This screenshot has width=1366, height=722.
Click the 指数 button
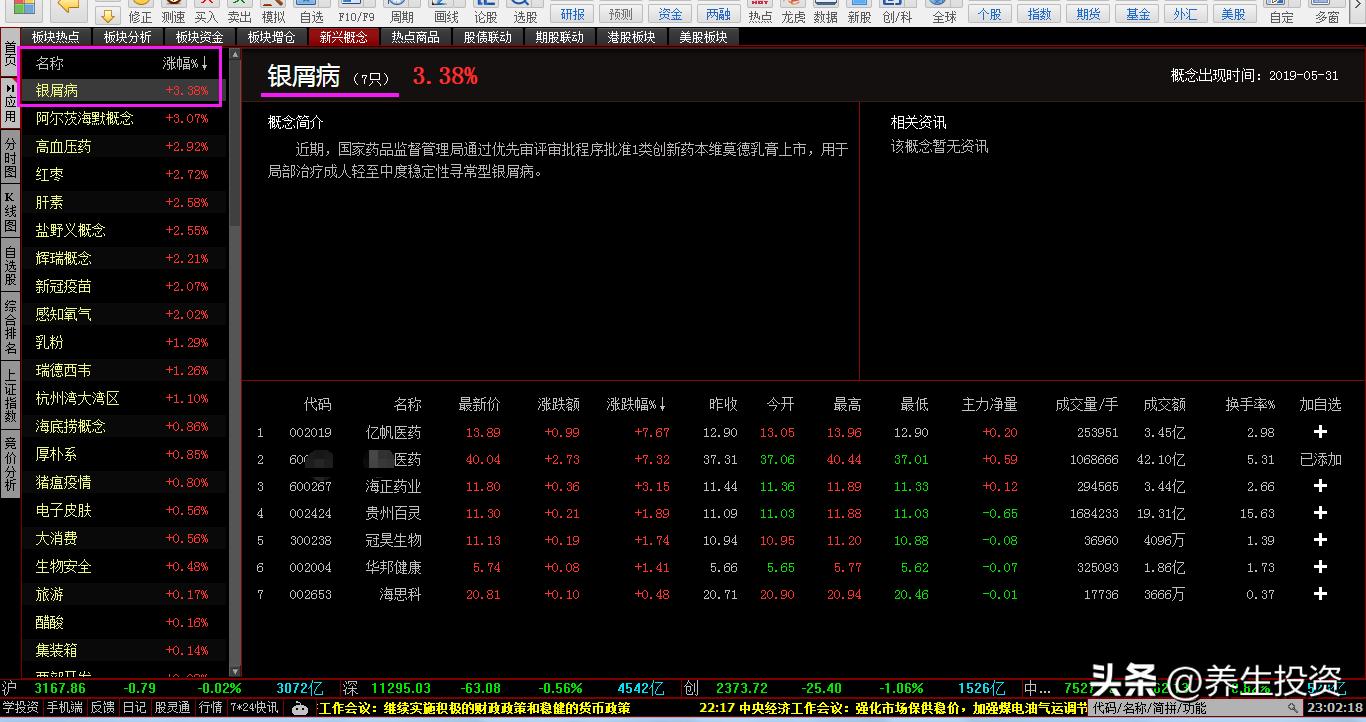pyautogui.click(x=1040, y=14)
